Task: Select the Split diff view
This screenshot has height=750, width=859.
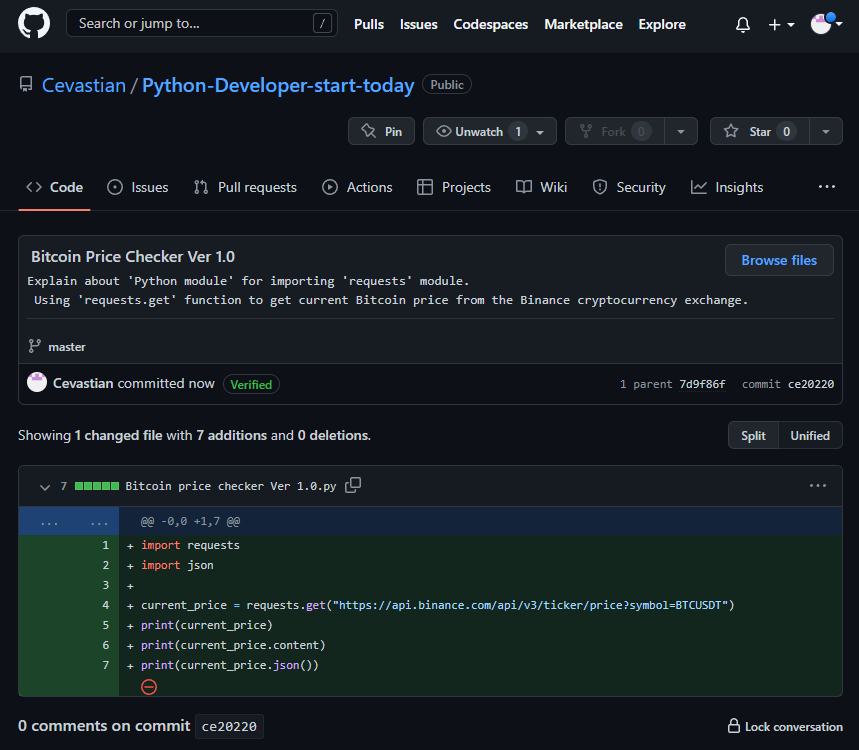Action: [753, 436]
